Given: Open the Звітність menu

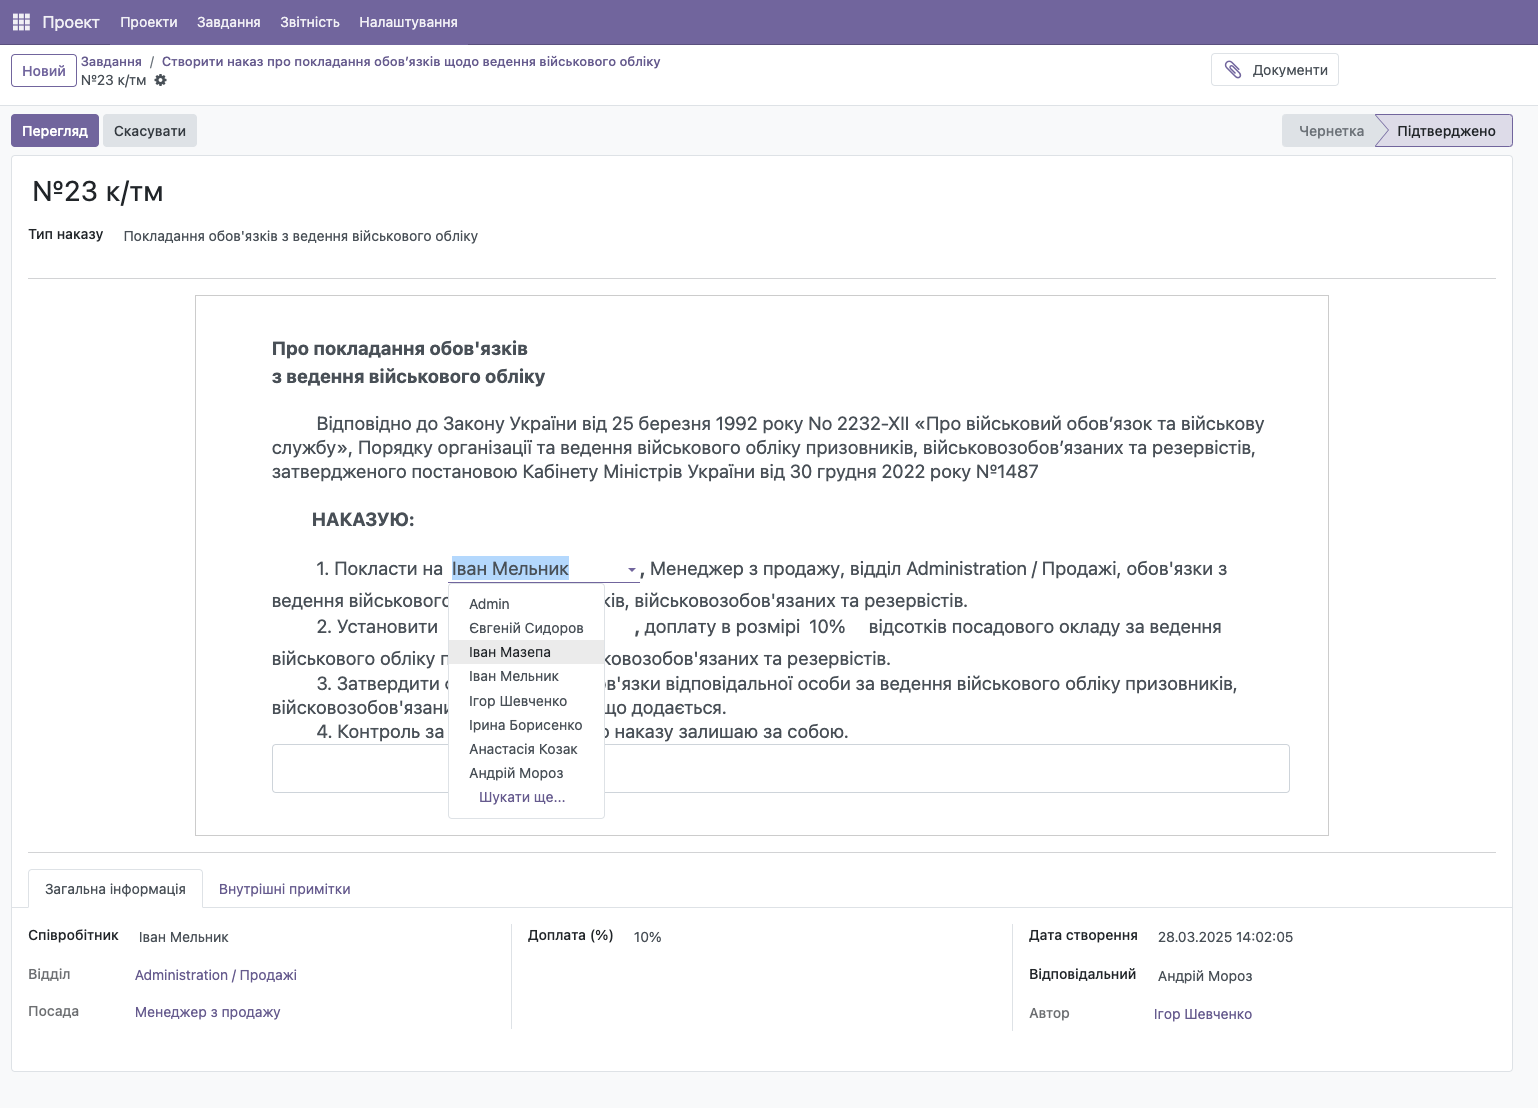Looking at the screenshot, I should coord(310,22).
